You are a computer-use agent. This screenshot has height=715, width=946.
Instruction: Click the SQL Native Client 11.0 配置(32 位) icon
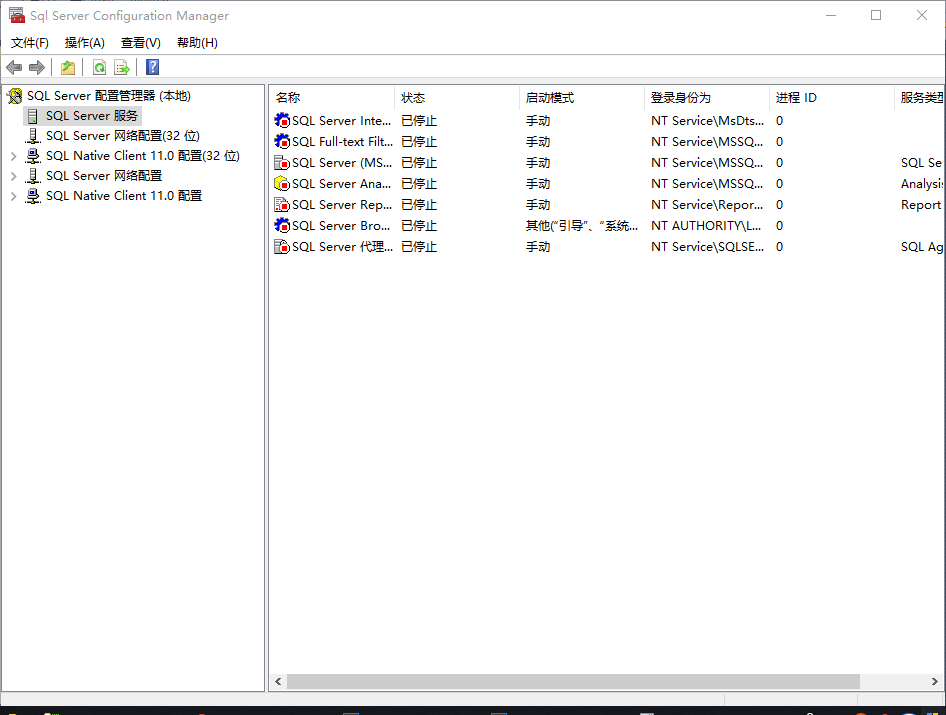click(33, 156)
